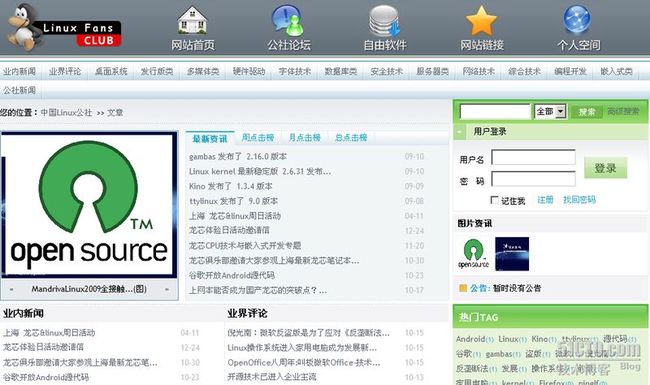The height and width of the screenshot is (385, 650).
Task: Open 龙芯体验日活动邀请信 under 业内新闻
Action: tap(43, 347)
